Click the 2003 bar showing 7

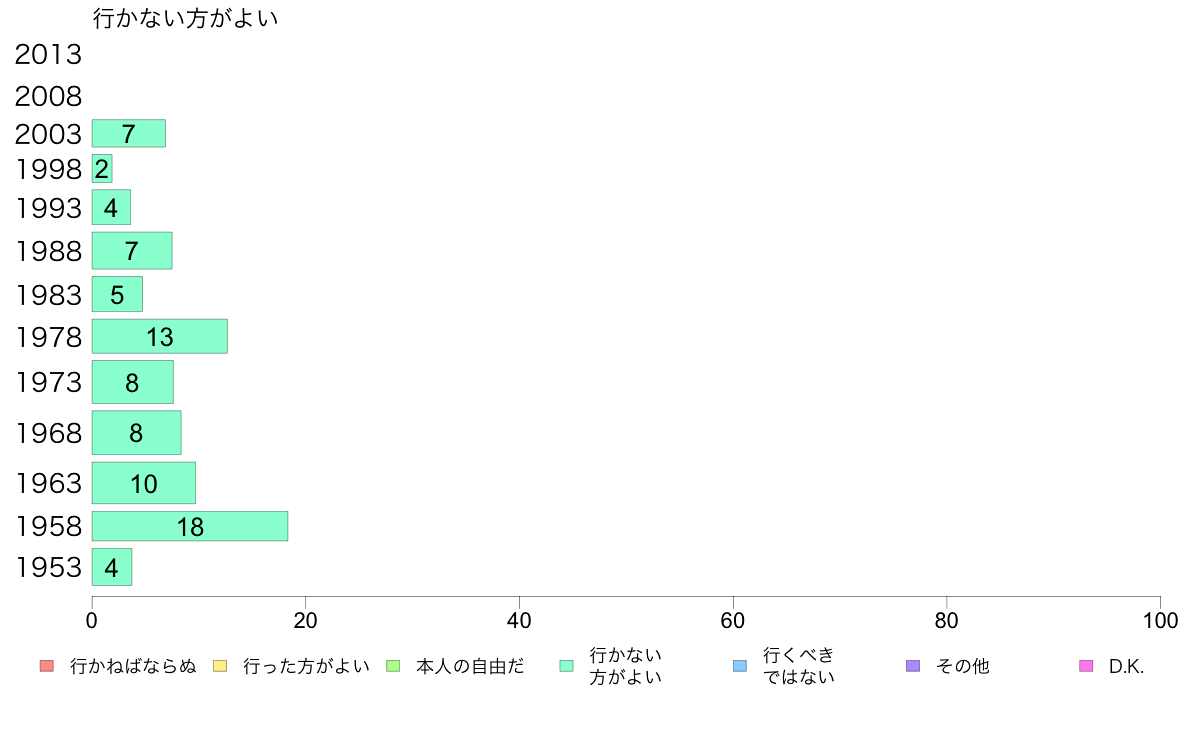pyautogui.click(x=129, y=133)
